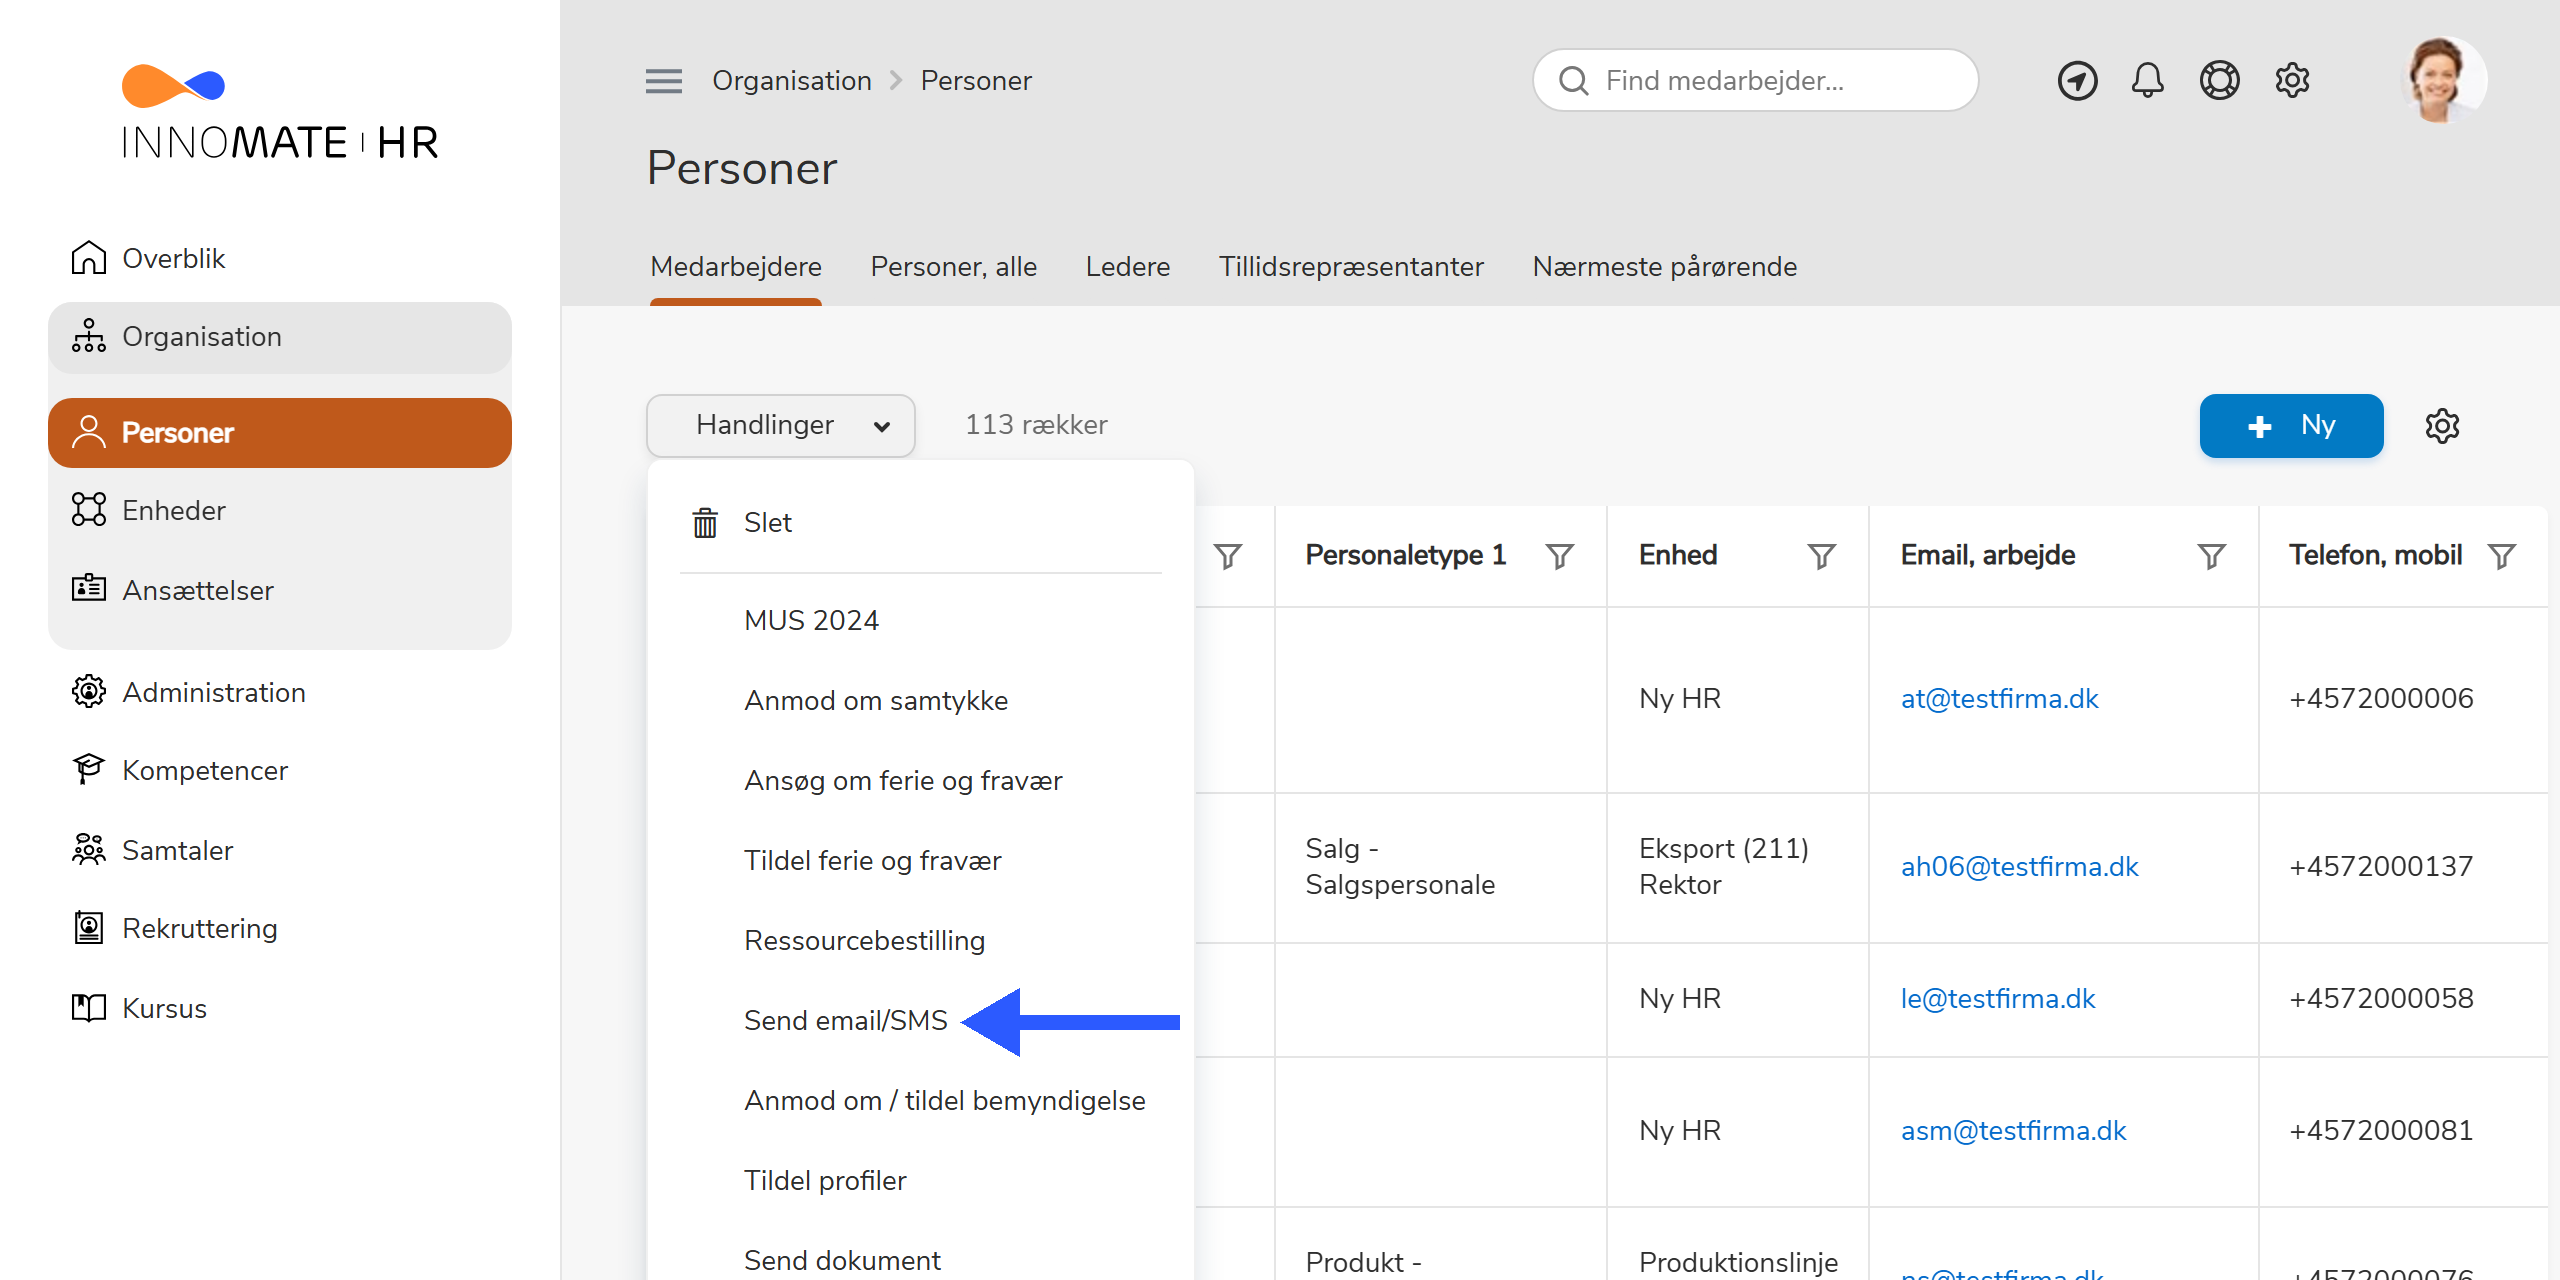Viewport: 2560px width, 1280px height.
Task: Click the trash icon beside Slet
Action: (705, 522)
